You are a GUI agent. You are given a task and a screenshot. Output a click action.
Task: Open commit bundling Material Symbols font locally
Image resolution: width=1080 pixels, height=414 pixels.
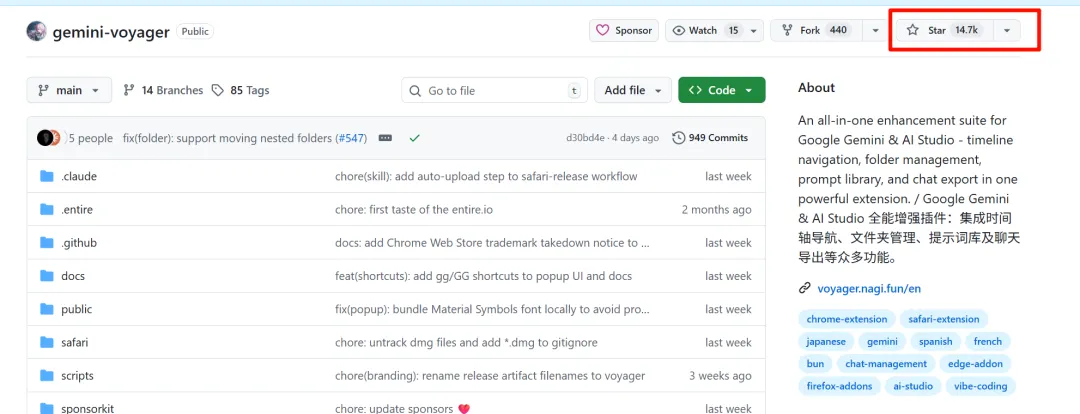click(x=492, y=309)
